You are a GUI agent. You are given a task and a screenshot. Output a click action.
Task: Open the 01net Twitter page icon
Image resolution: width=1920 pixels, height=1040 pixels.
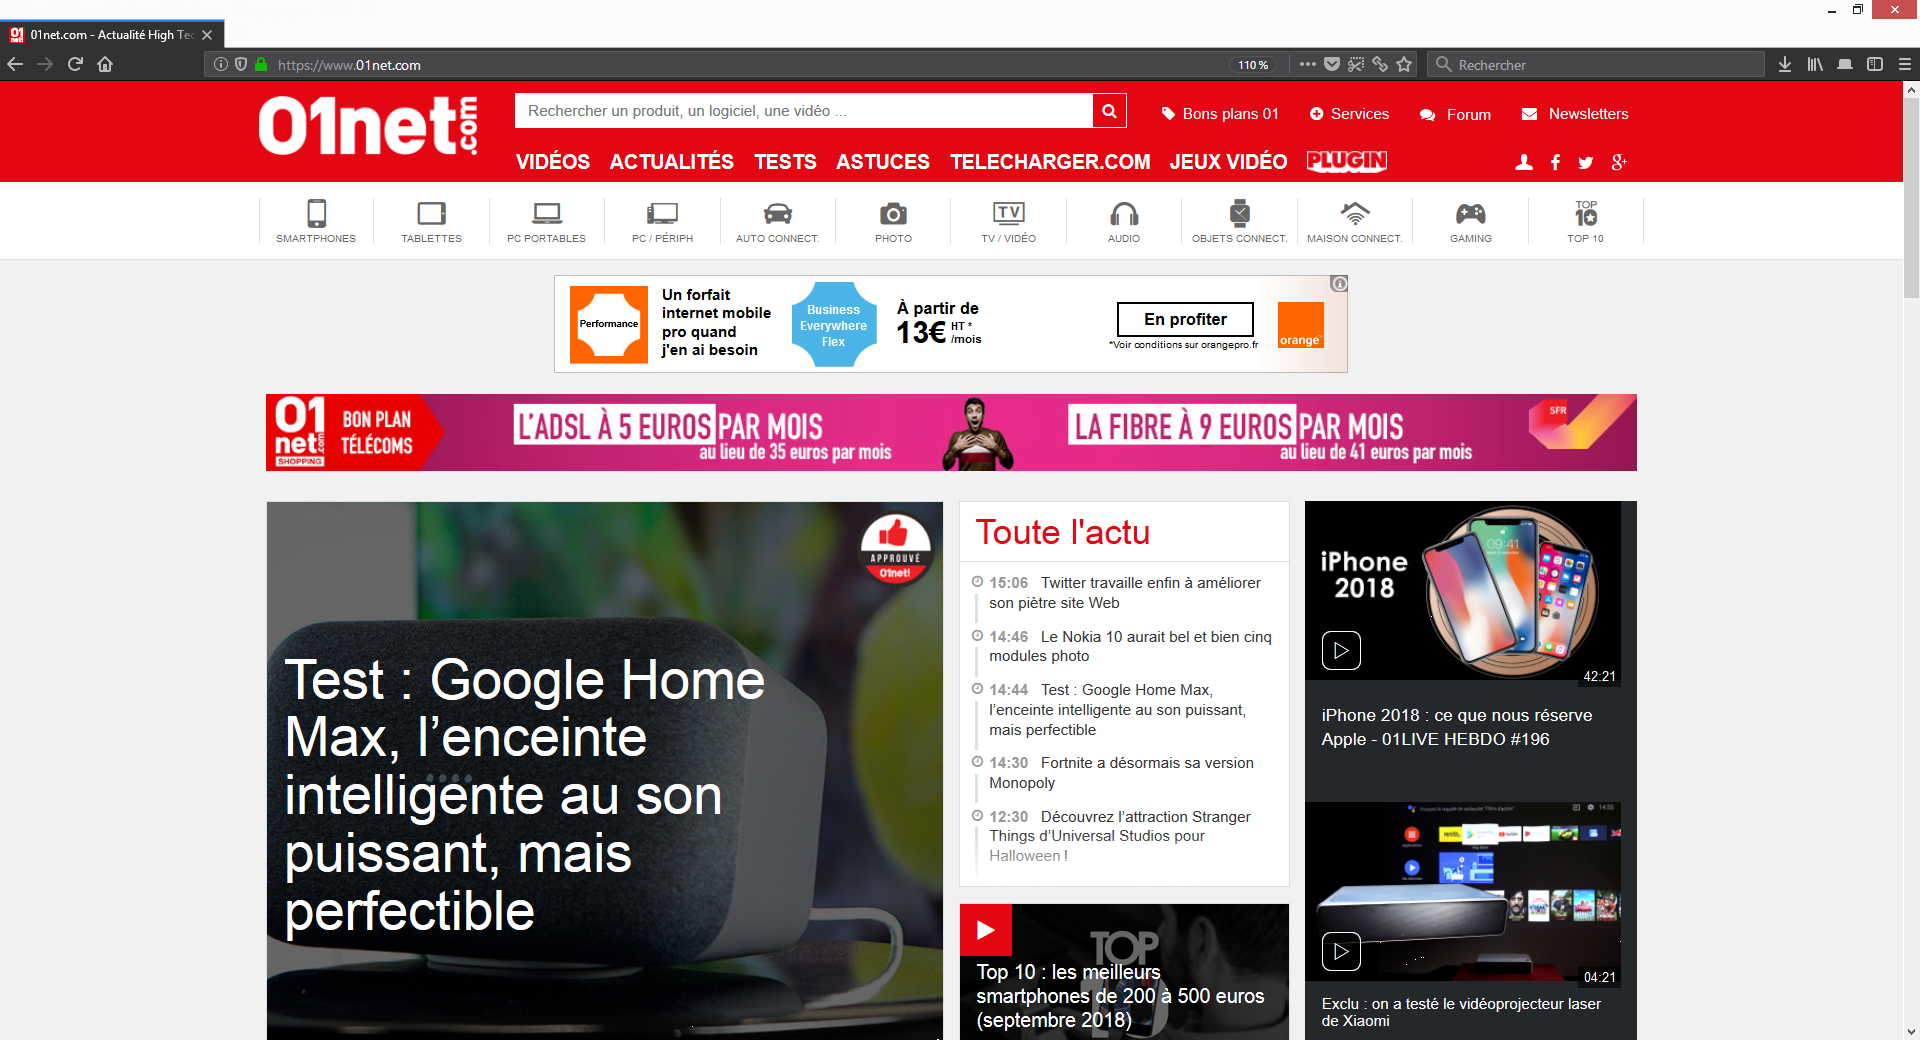(1586, 162)
